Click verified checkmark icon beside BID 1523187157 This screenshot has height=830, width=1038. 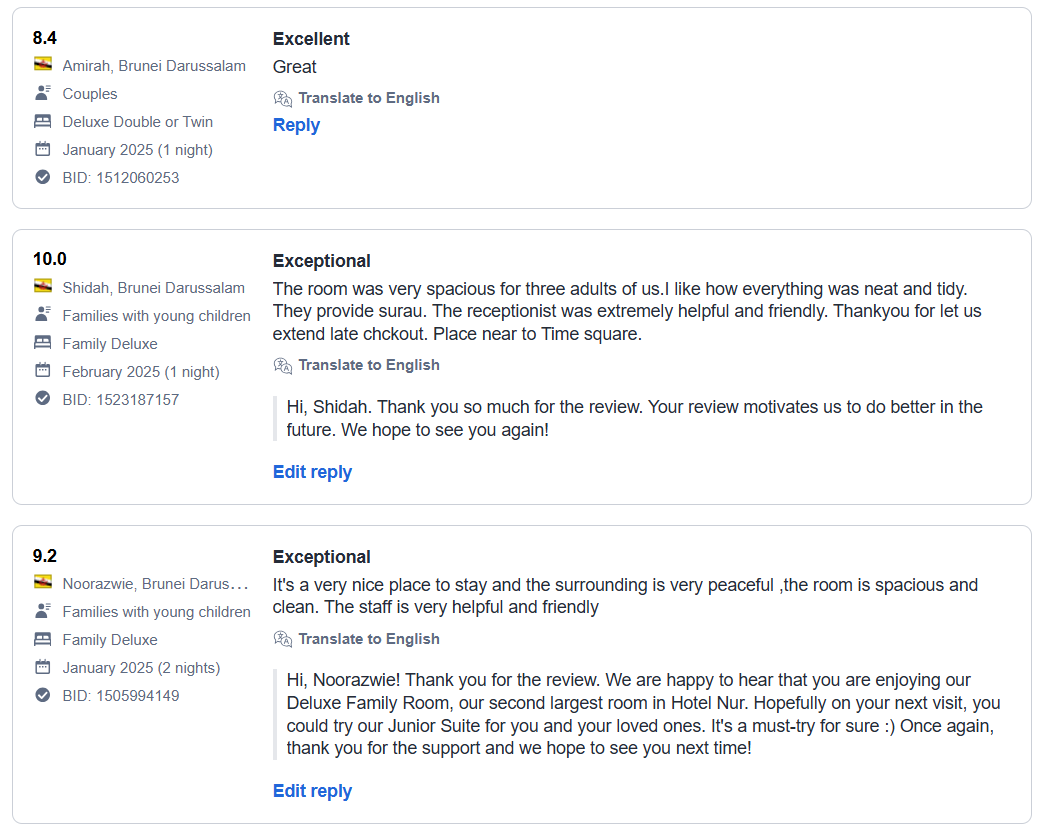pos(42,399)
